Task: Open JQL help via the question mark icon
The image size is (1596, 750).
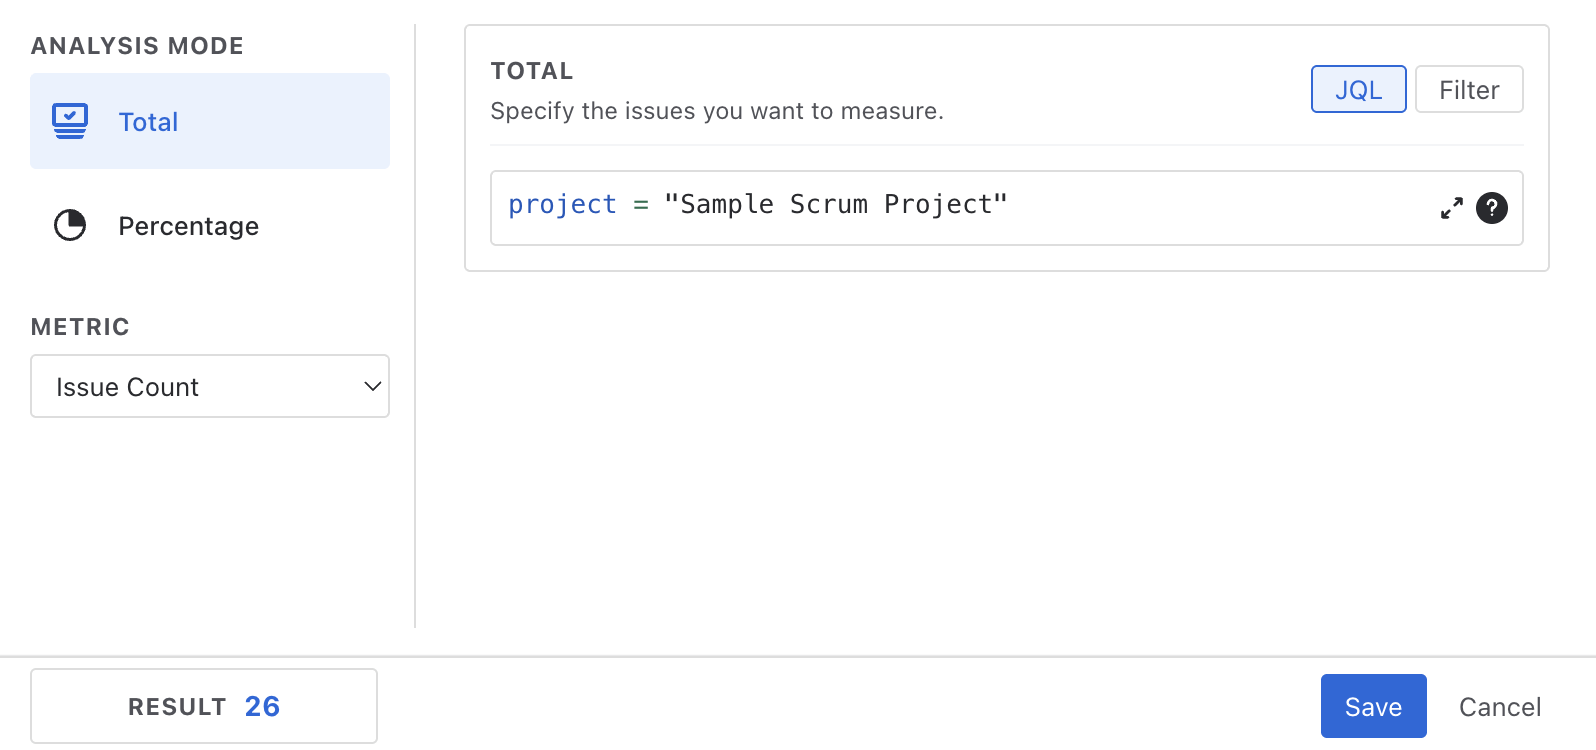Action: pos(1491,208)
